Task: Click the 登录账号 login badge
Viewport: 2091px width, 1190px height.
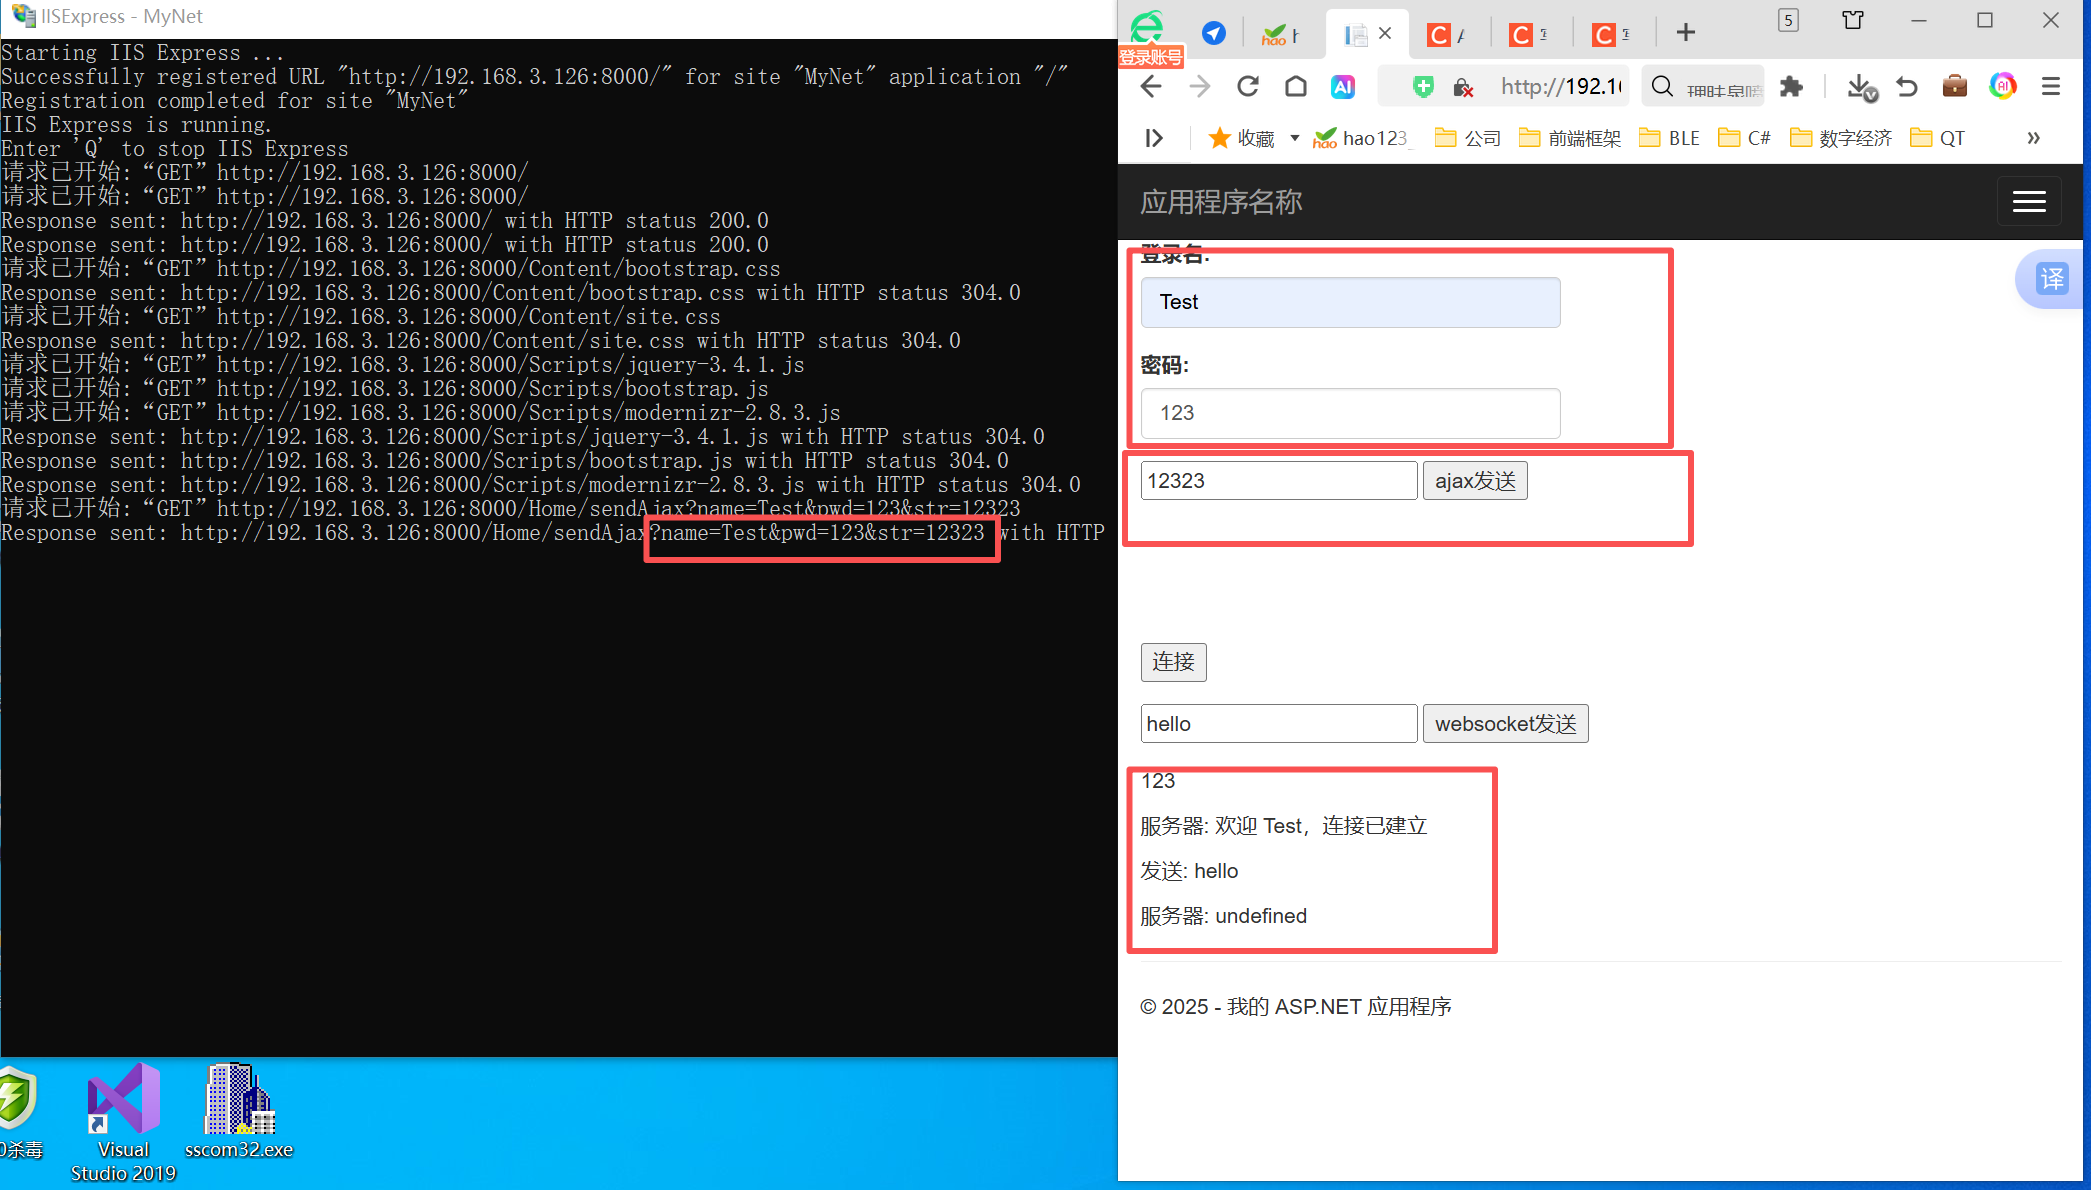Action: (x=1150, y=58)
